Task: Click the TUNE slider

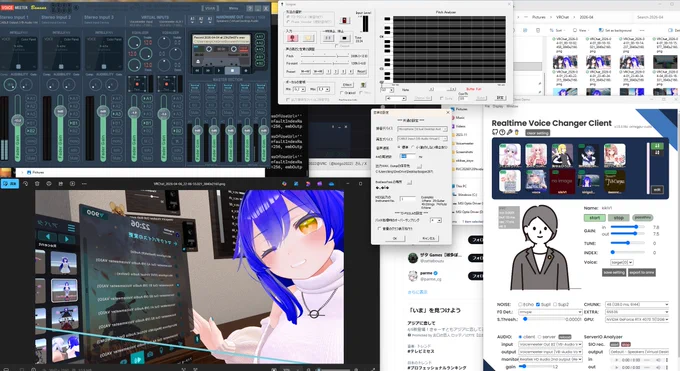Action: (x=628, y=243)
